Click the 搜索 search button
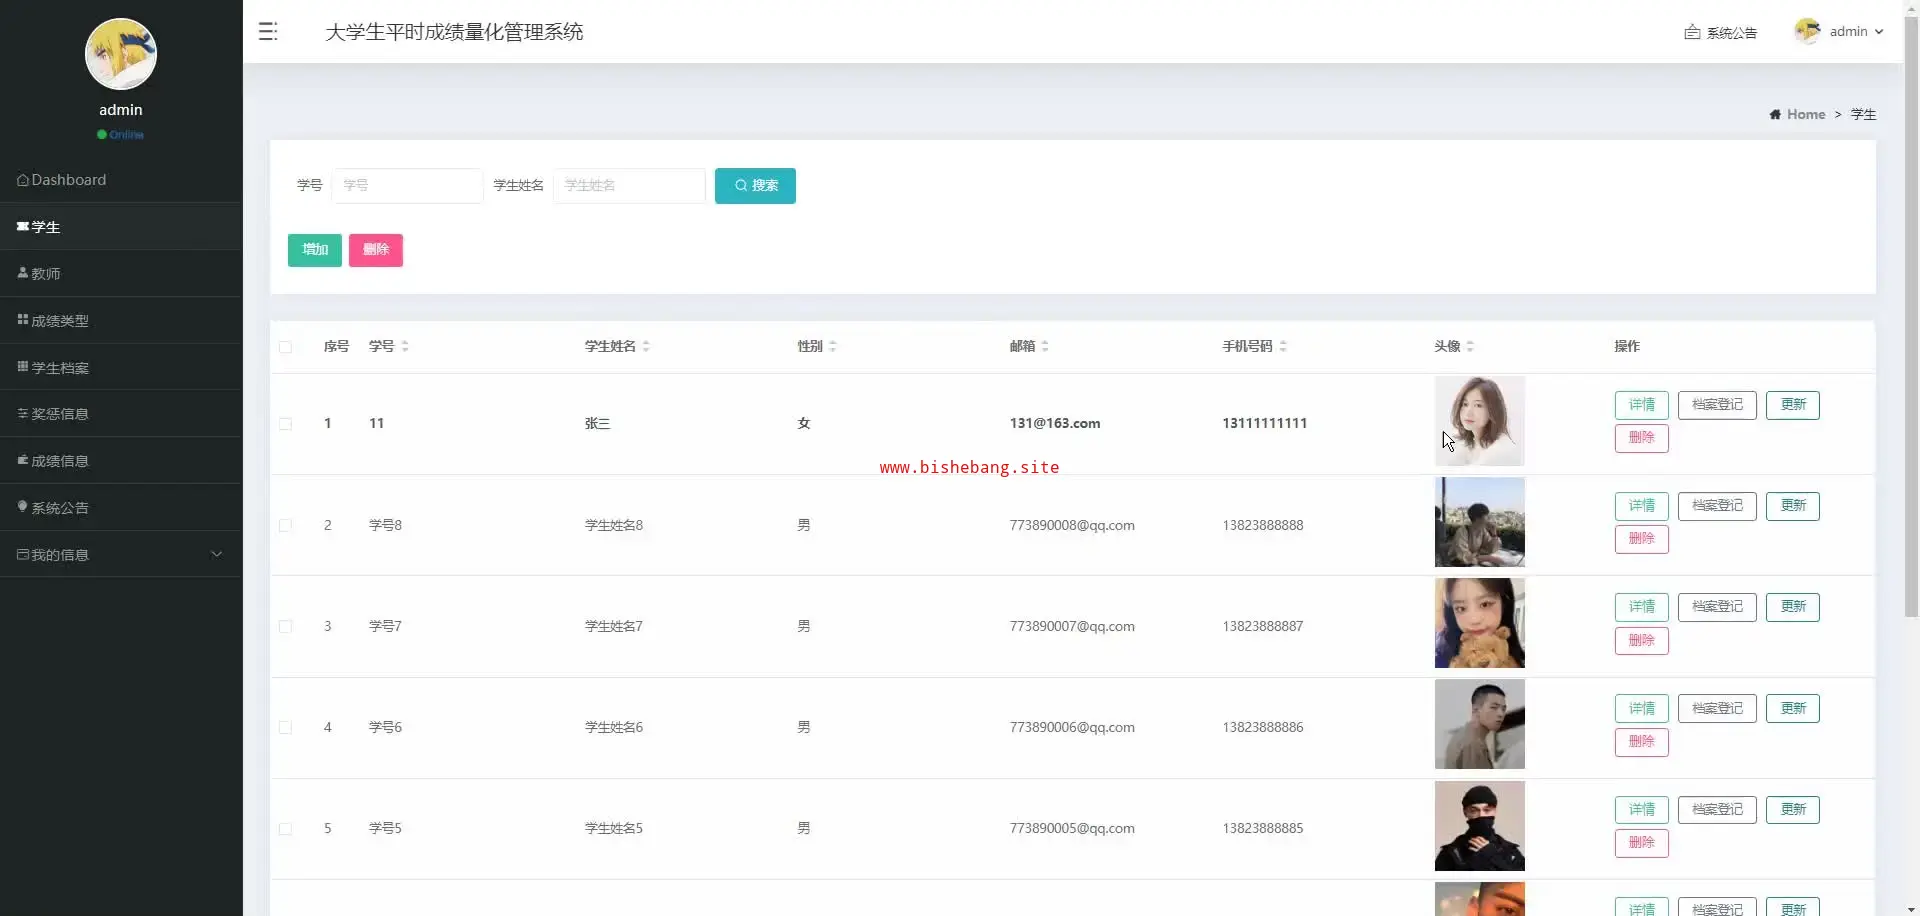Screen dimensions: 1920x916 coord(755,186)
